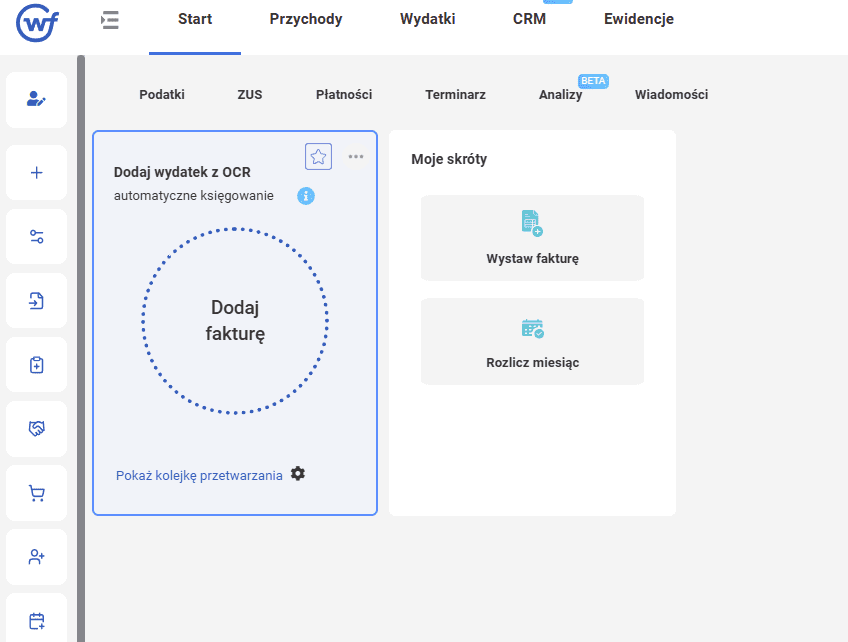848x642 pixels.
Task: Click the Dodaj fakturę dotted circle area
Action: pos(236,321)
